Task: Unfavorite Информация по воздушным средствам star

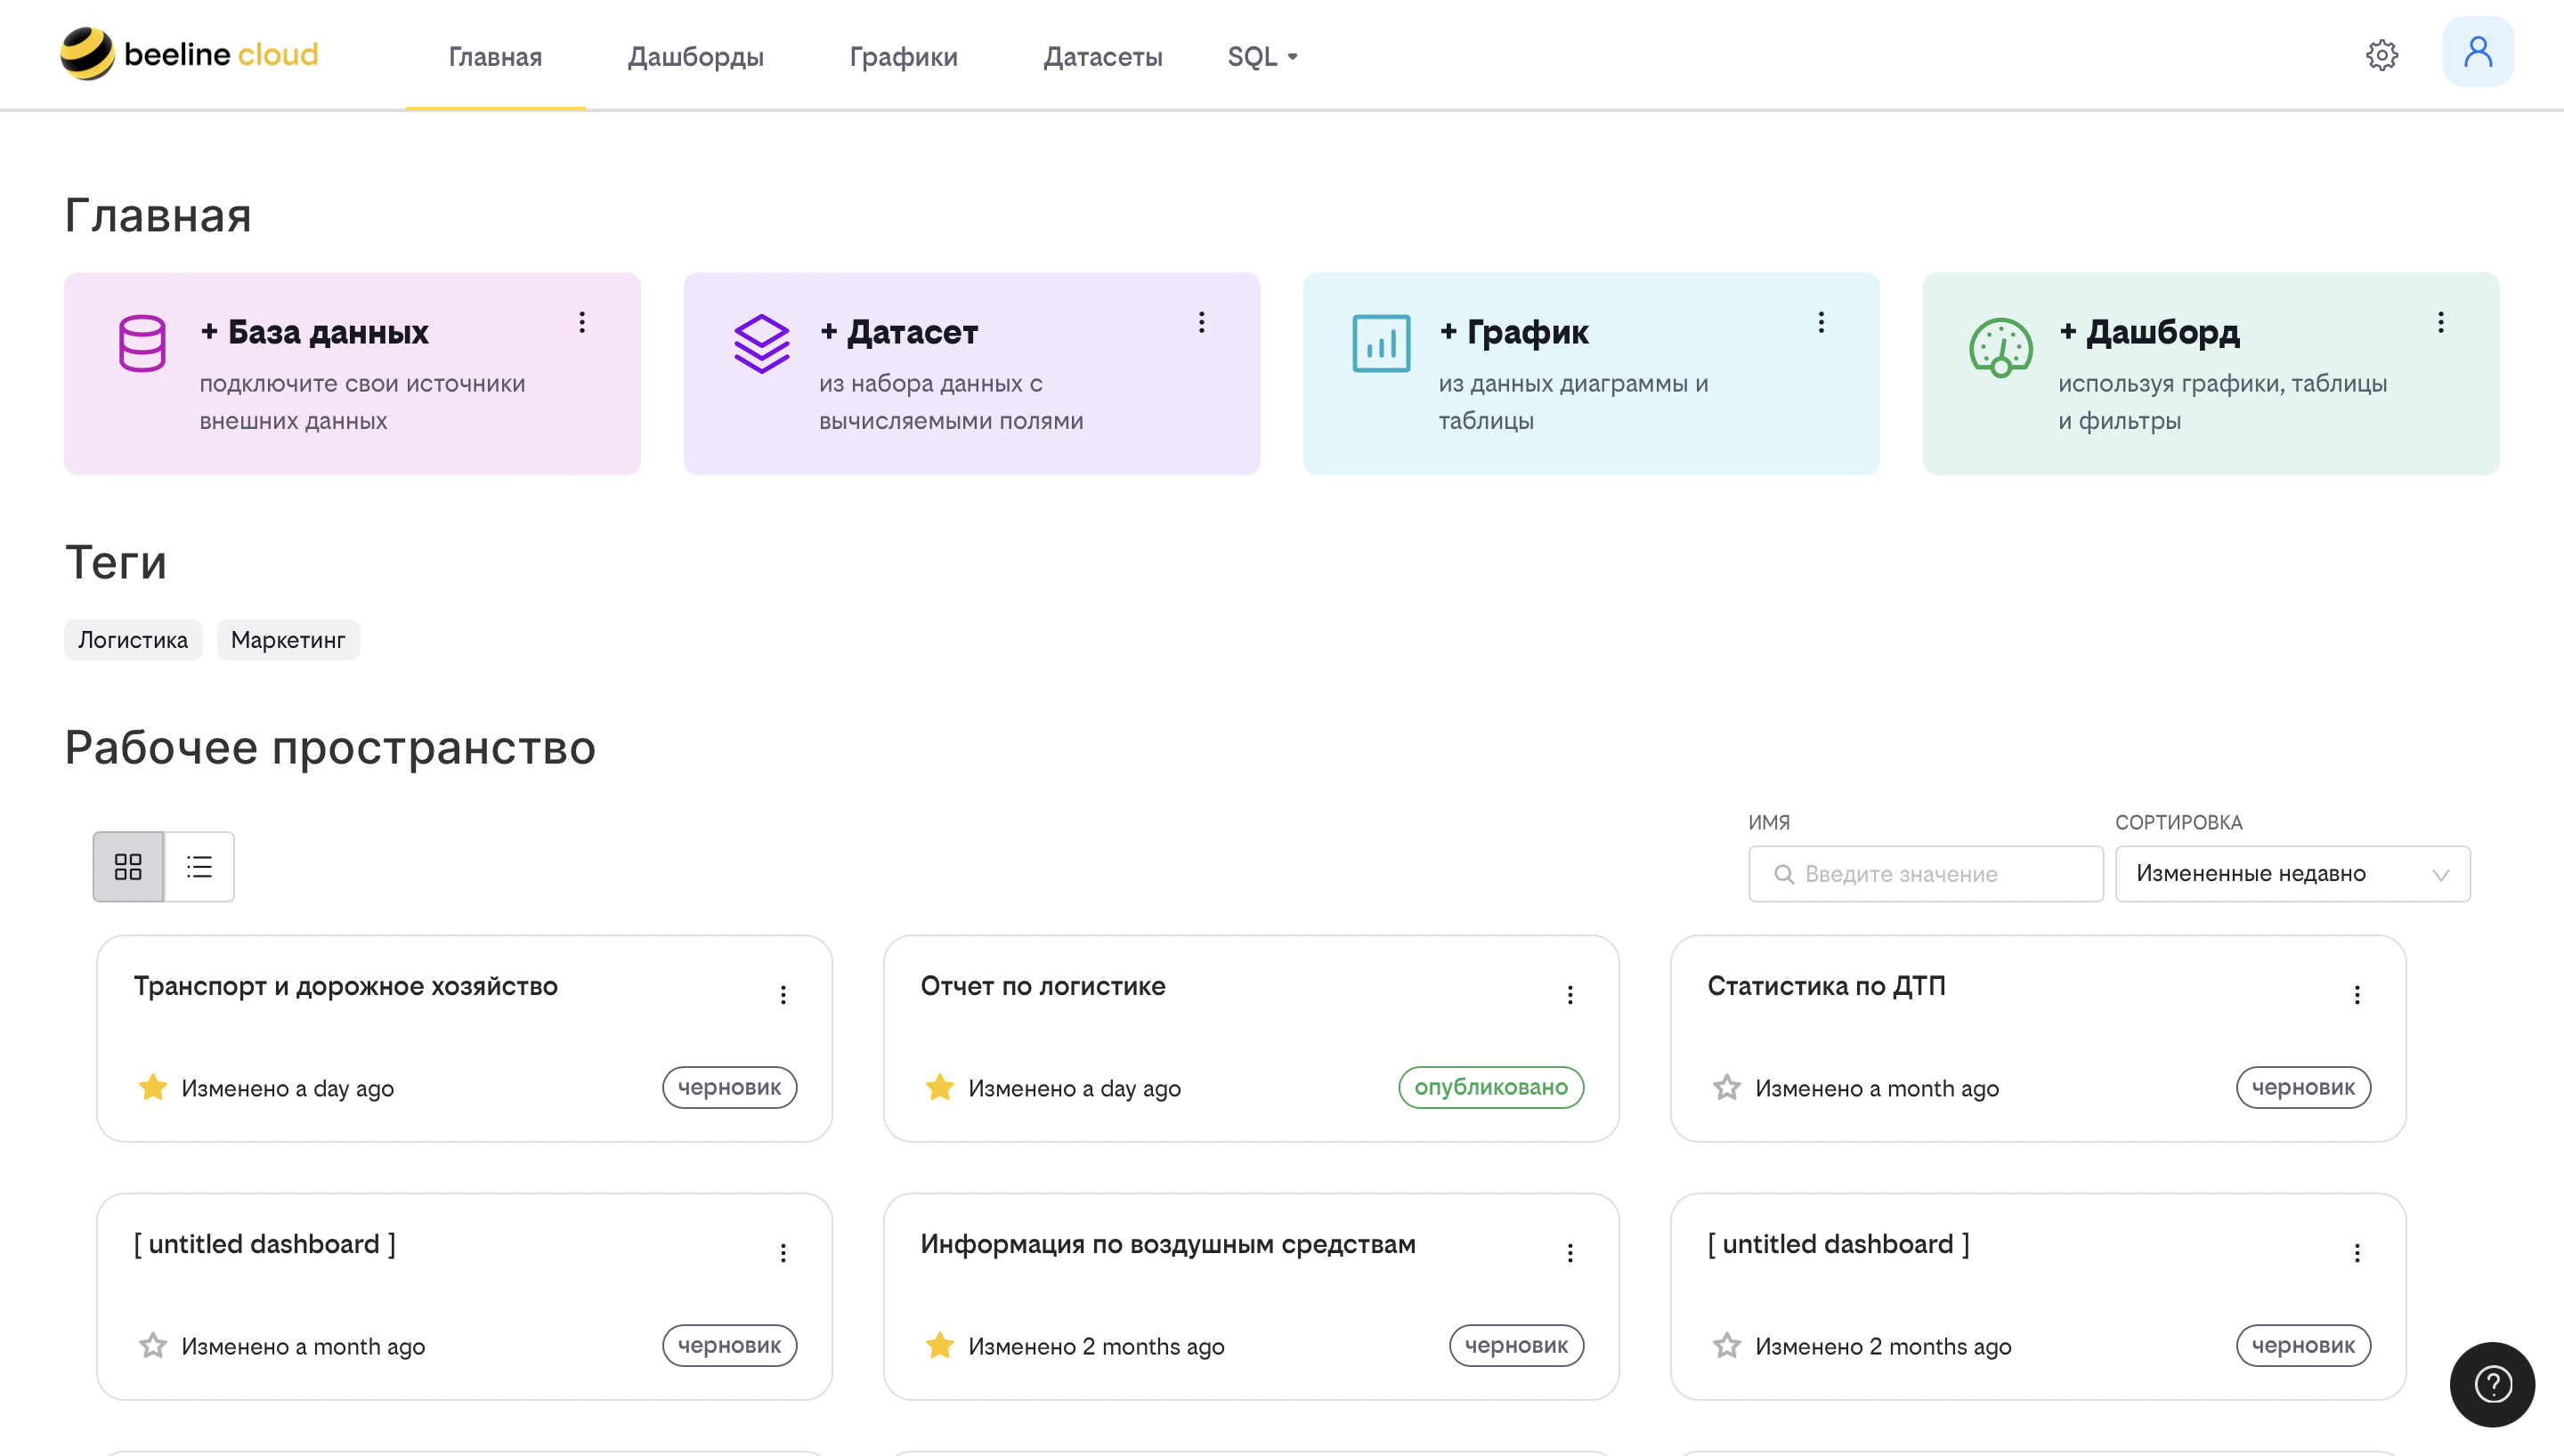Action: point(940,1345)
